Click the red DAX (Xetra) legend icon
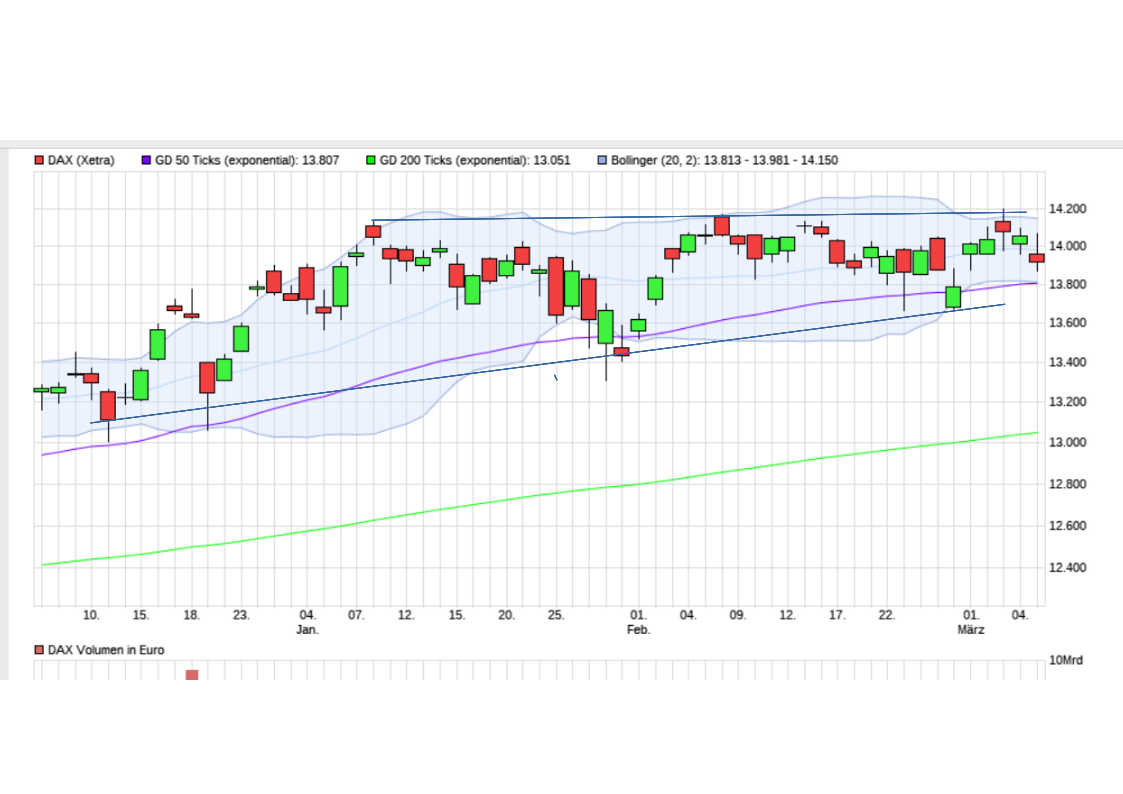This screenshot has height=794, width=1123. tap(39, 159)
